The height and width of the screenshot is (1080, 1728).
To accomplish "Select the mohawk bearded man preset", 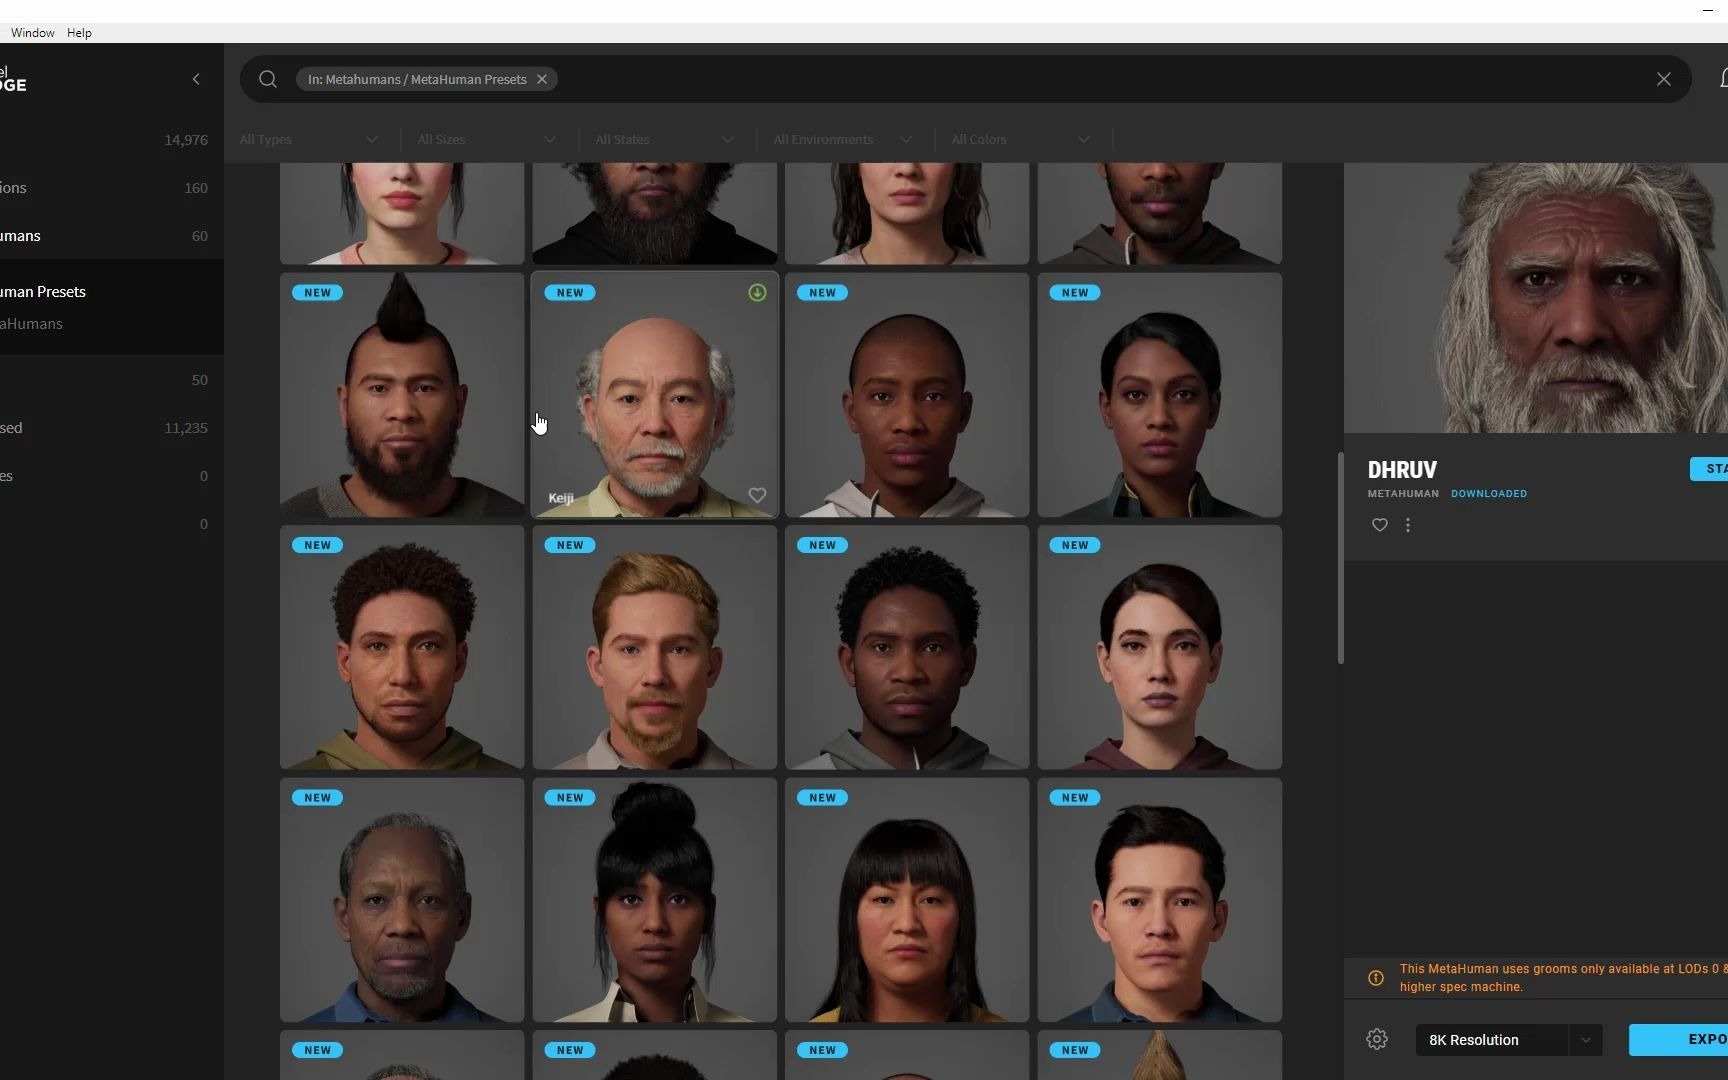I will pos(402,395).
